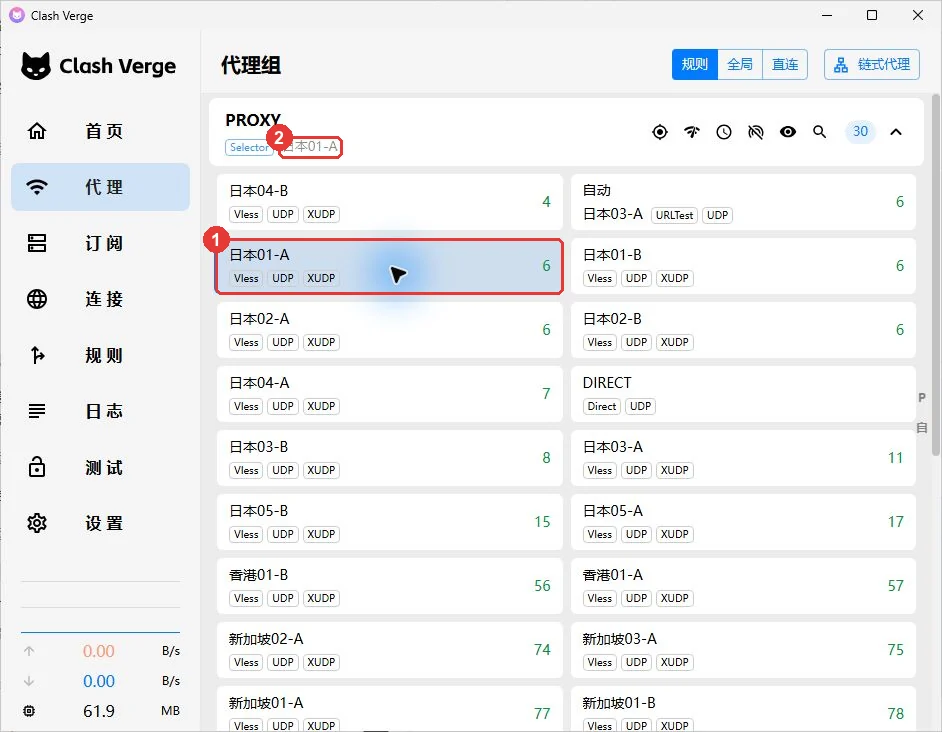Screen dimensions: 942x732
Task: Click the memory usage chip icon
Action: click(x=29, y=711)
